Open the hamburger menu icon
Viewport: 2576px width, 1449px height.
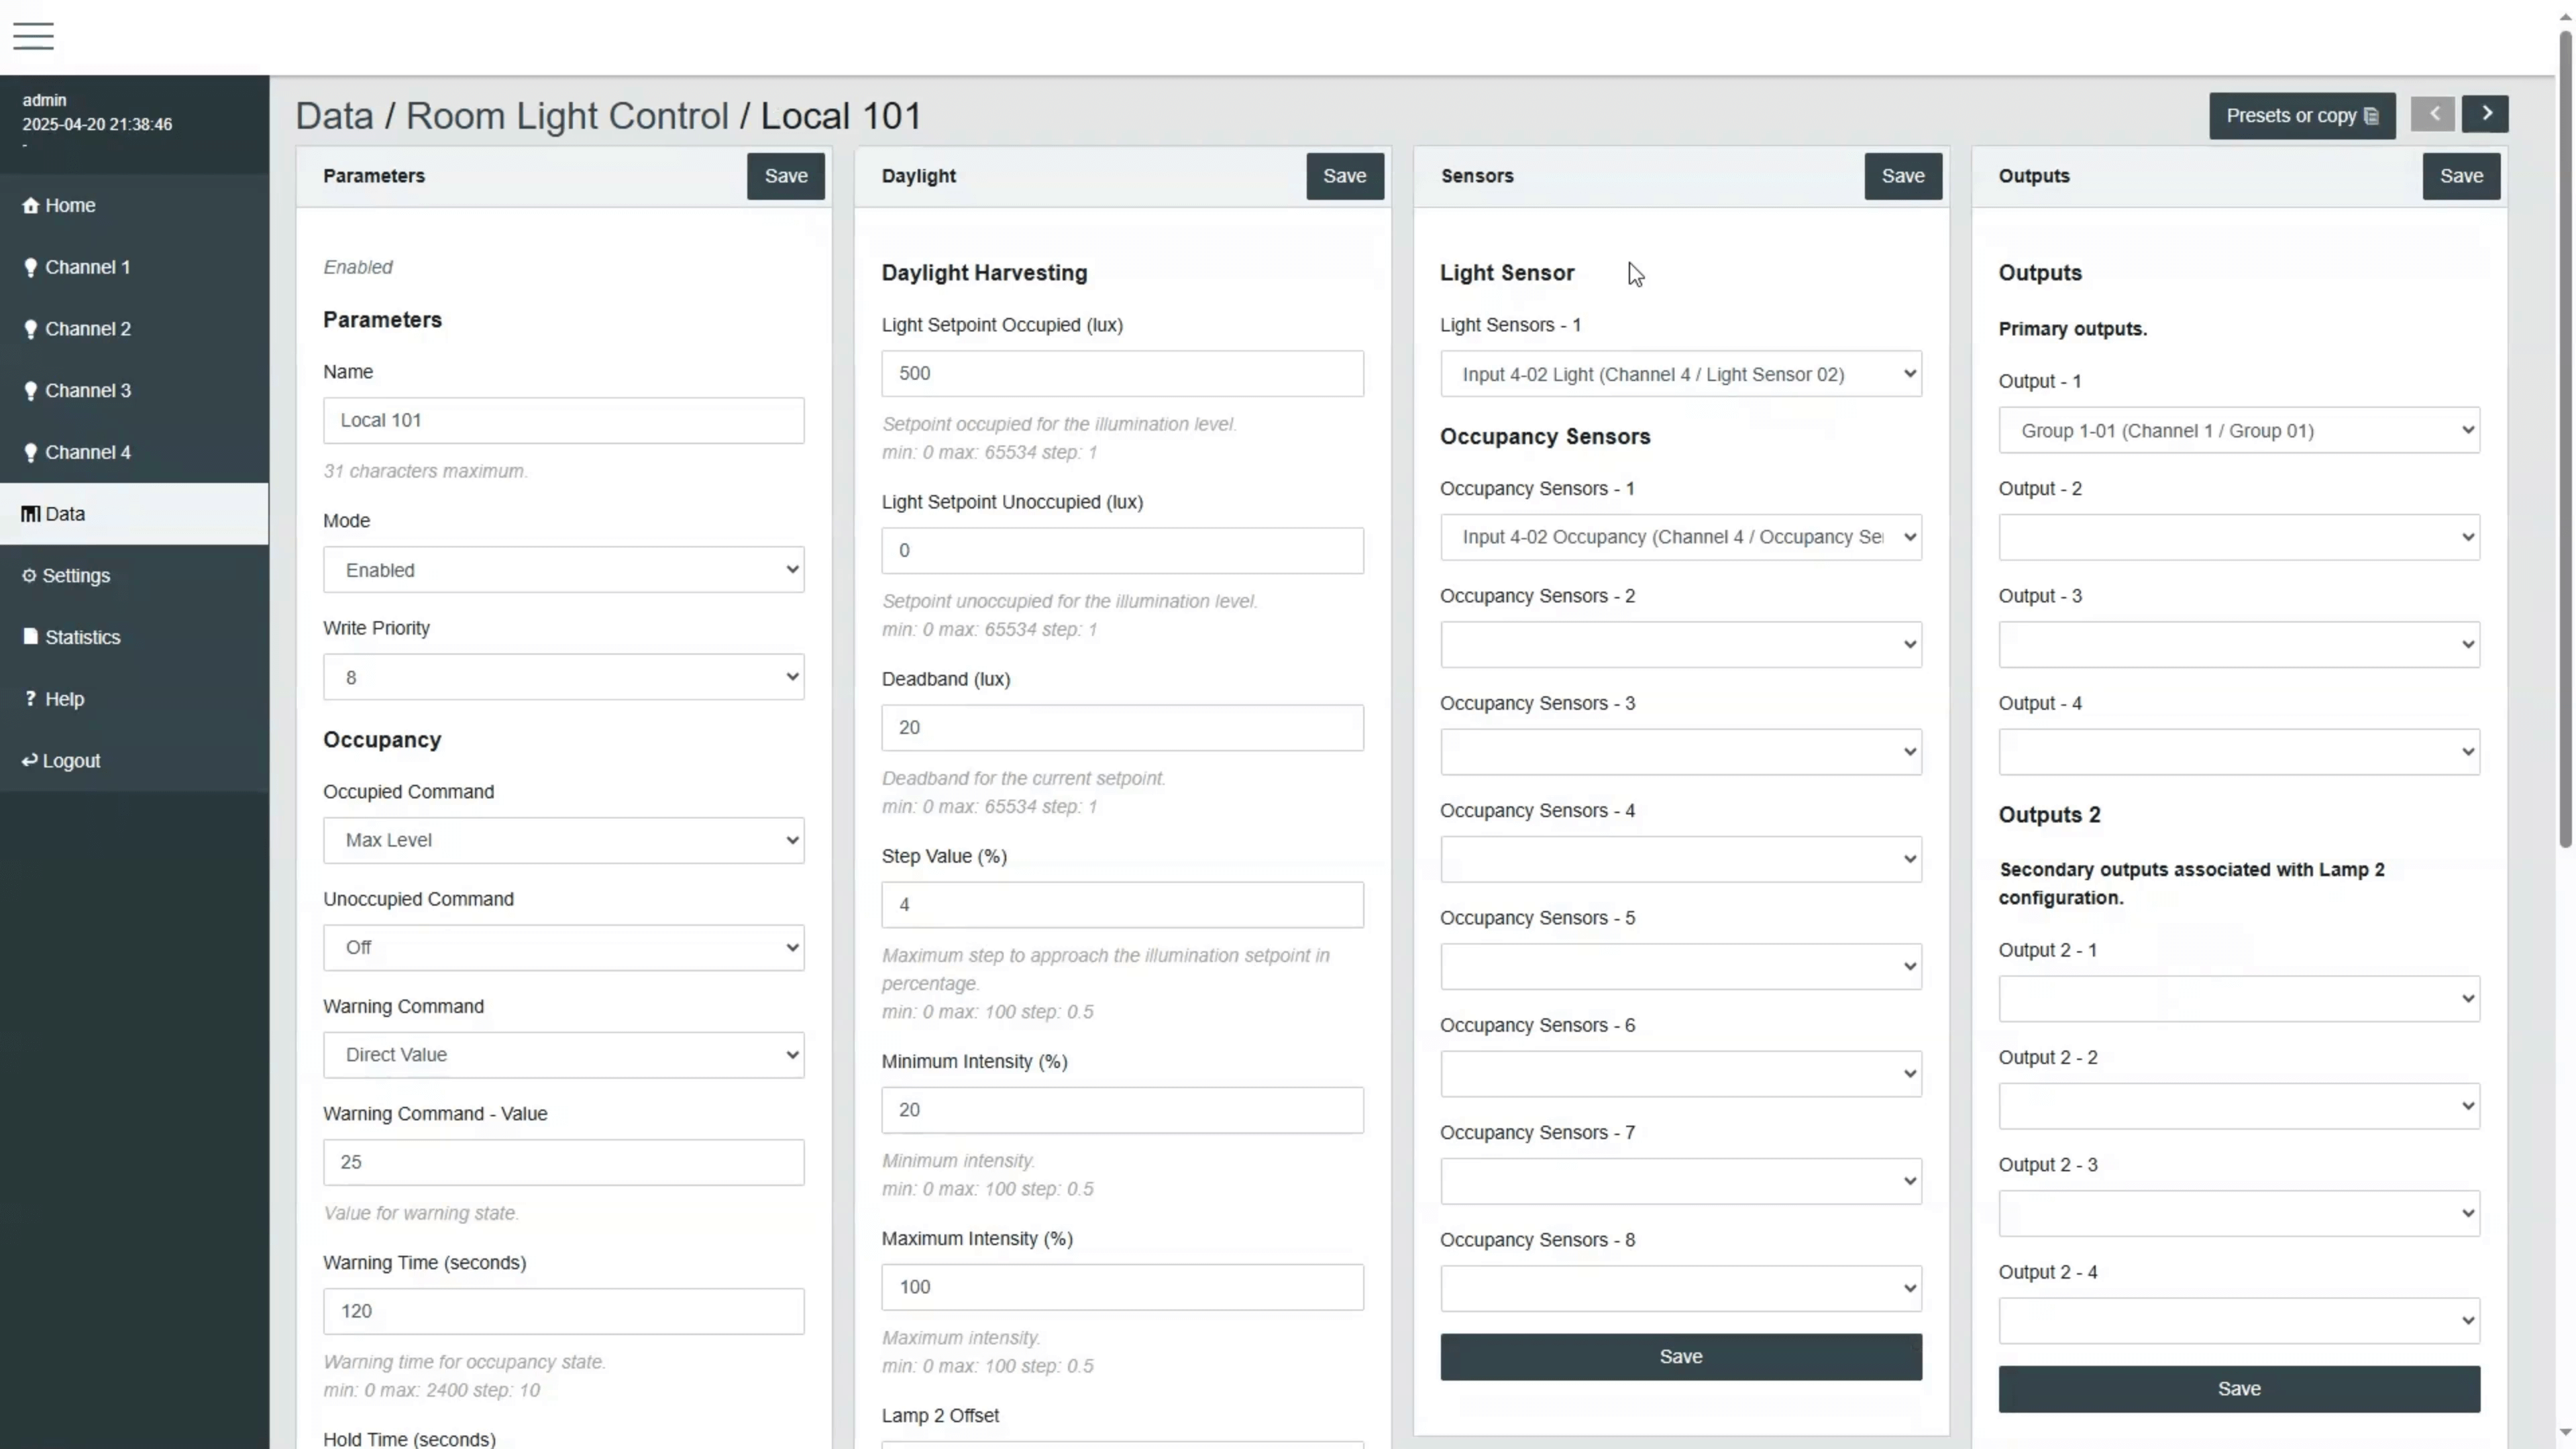[x=33, y=36]
